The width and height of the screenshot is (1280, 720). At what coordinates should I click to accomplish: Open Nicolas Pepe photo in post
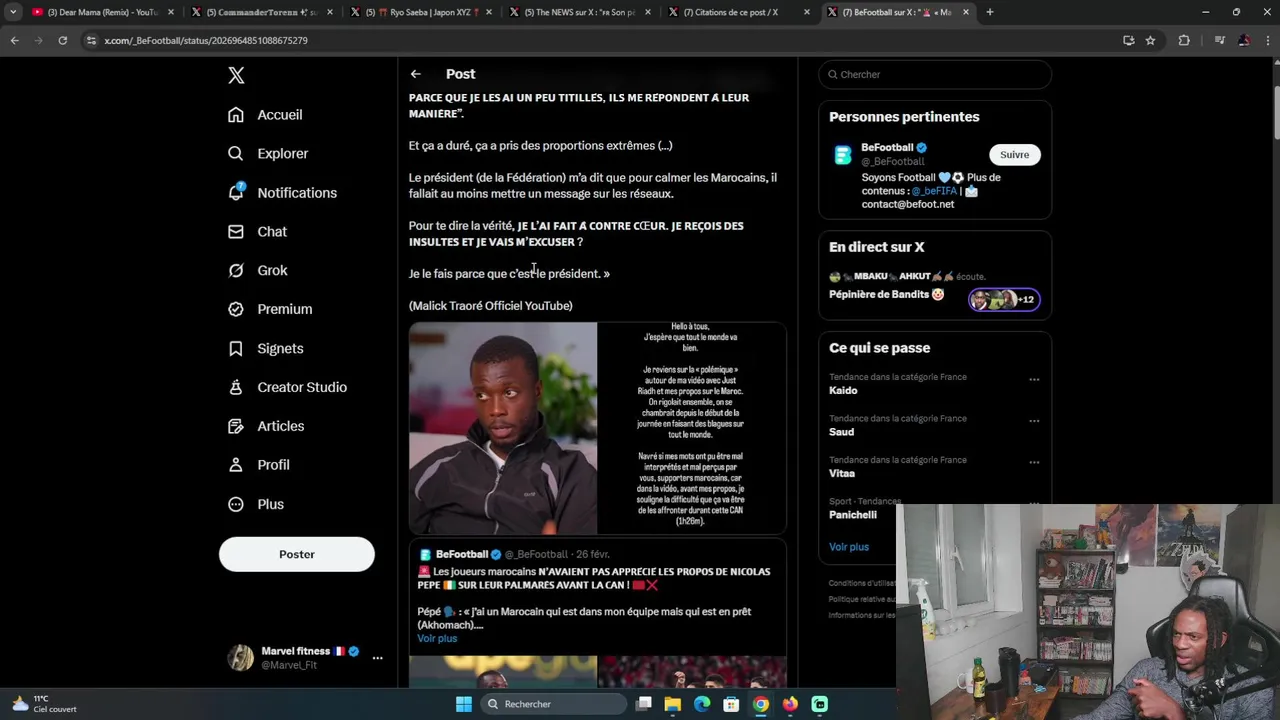coord(503,428)
